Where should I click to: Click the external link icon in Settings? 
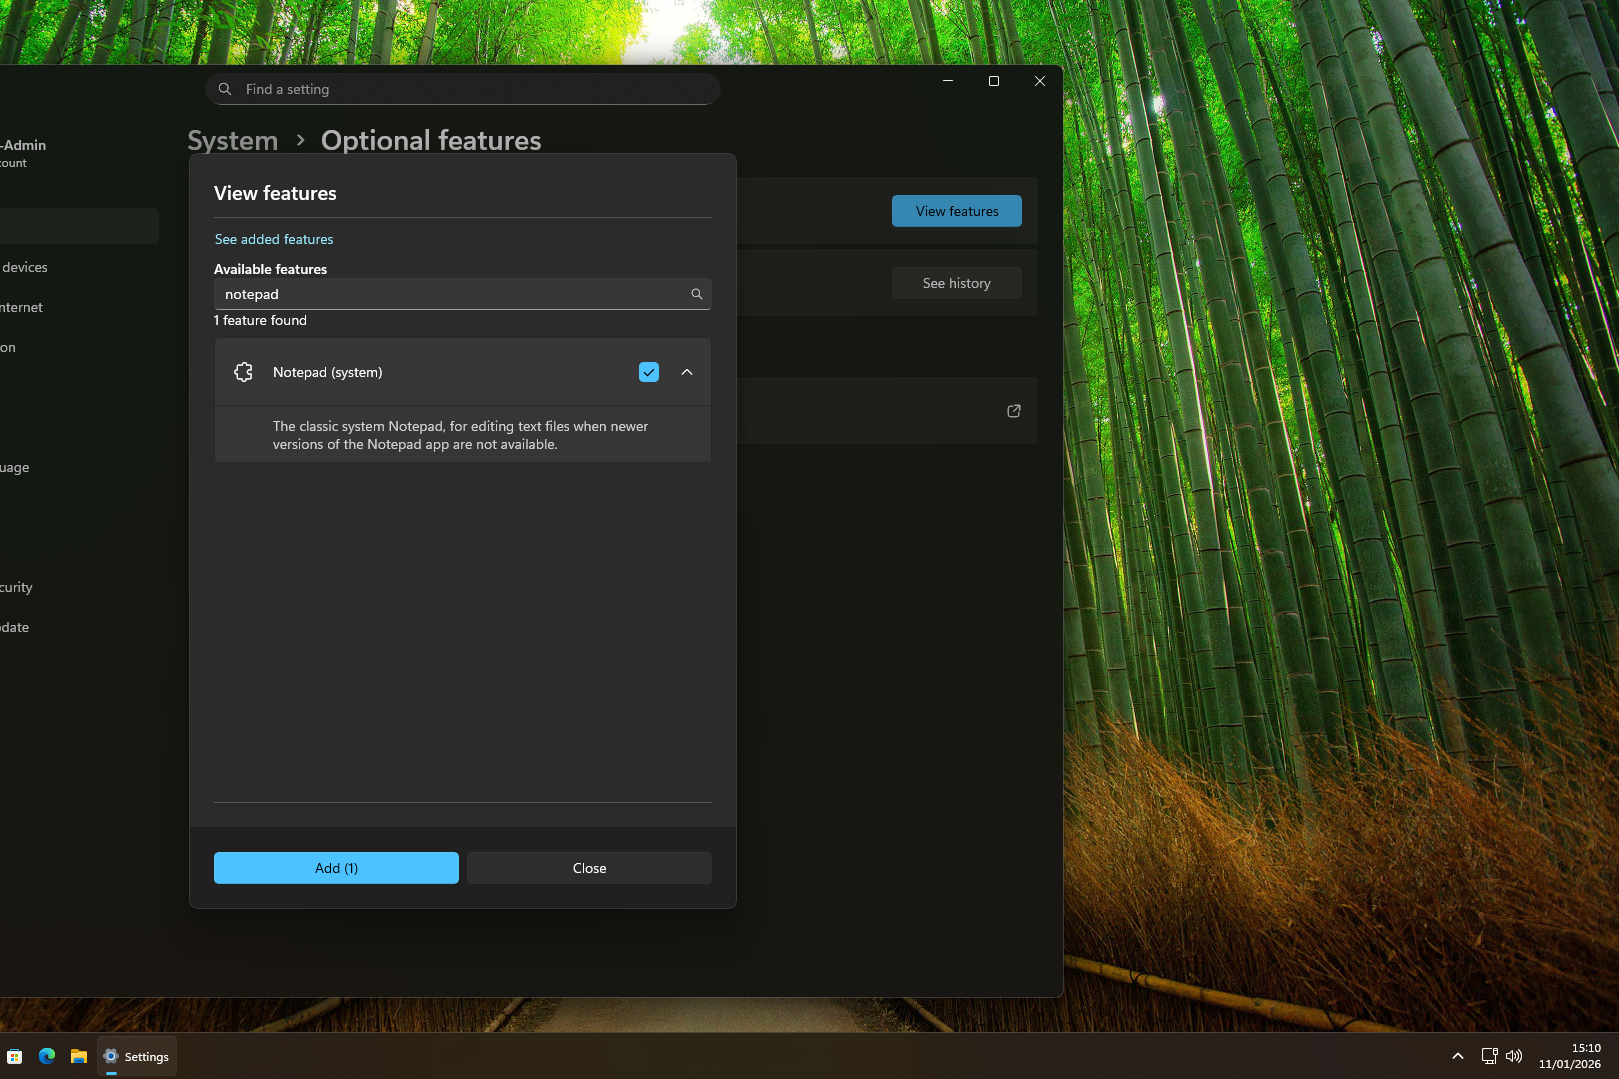click(x=1014, y=411)
